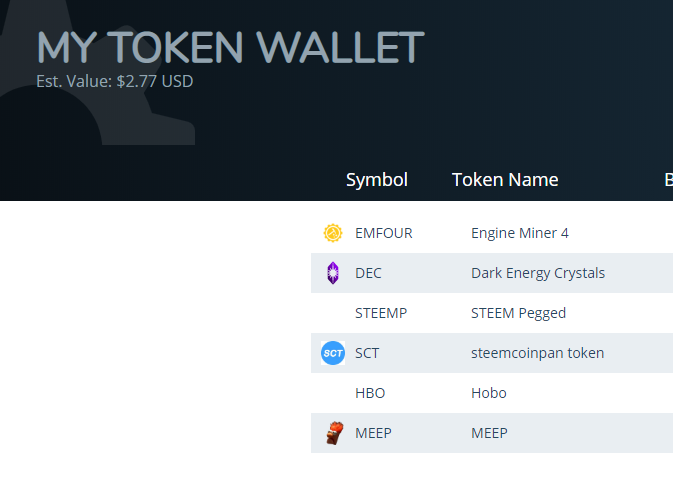The height and width of the screenshot is (489, 673).
Task: Click the Hobo token name
Action: (488, 393)
